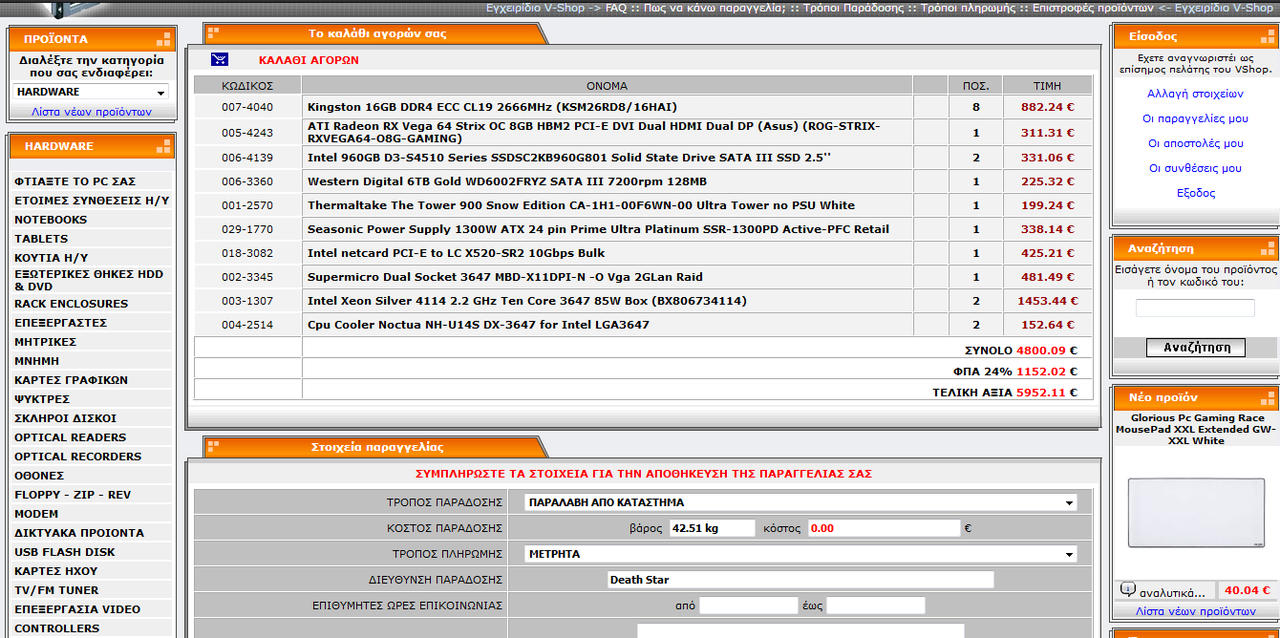The width and height of the screenshot is (1280, 638).
Task: Select the CONTROLLERS category
Action: pos(57,628)
